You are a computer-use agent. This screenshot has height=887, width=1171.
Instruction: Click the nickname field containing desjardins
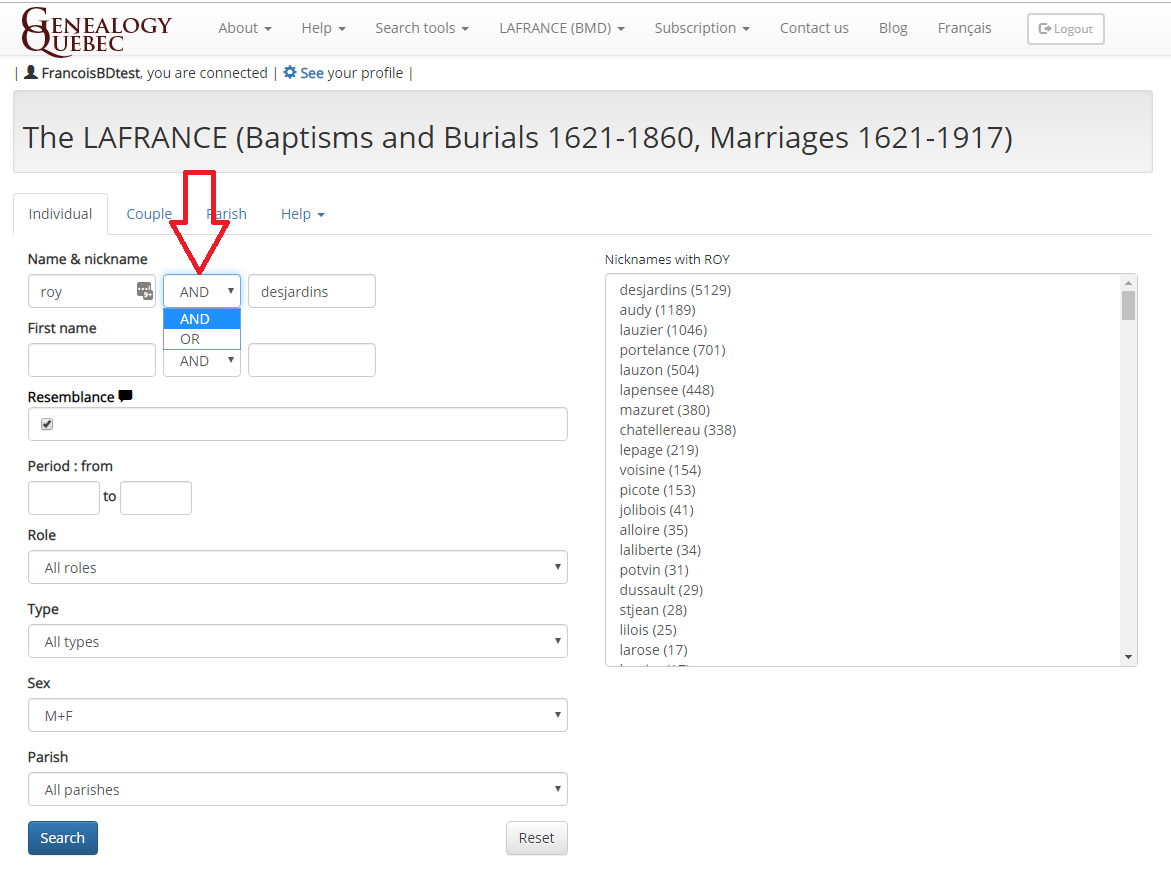(x=312, y=291)
